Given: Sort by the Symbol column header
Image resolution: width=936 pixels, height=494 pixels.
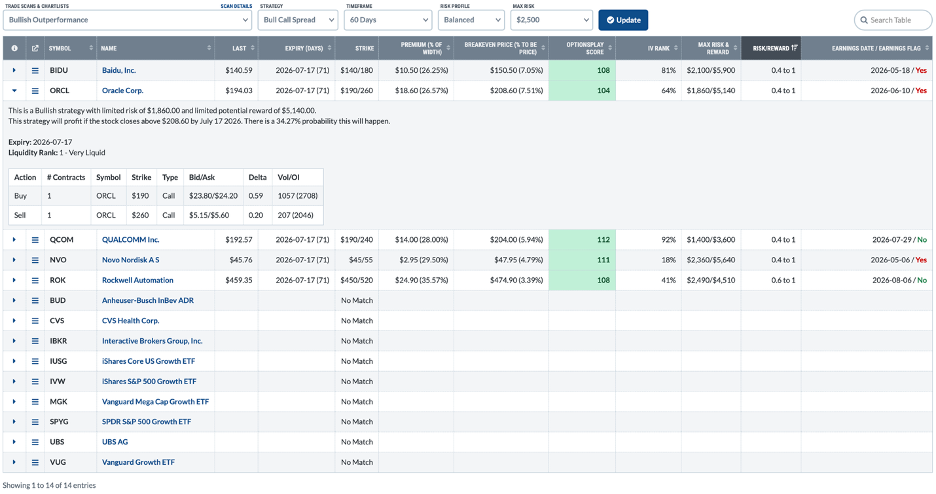Looking at the screenshot, I should [x=70, y=48].
